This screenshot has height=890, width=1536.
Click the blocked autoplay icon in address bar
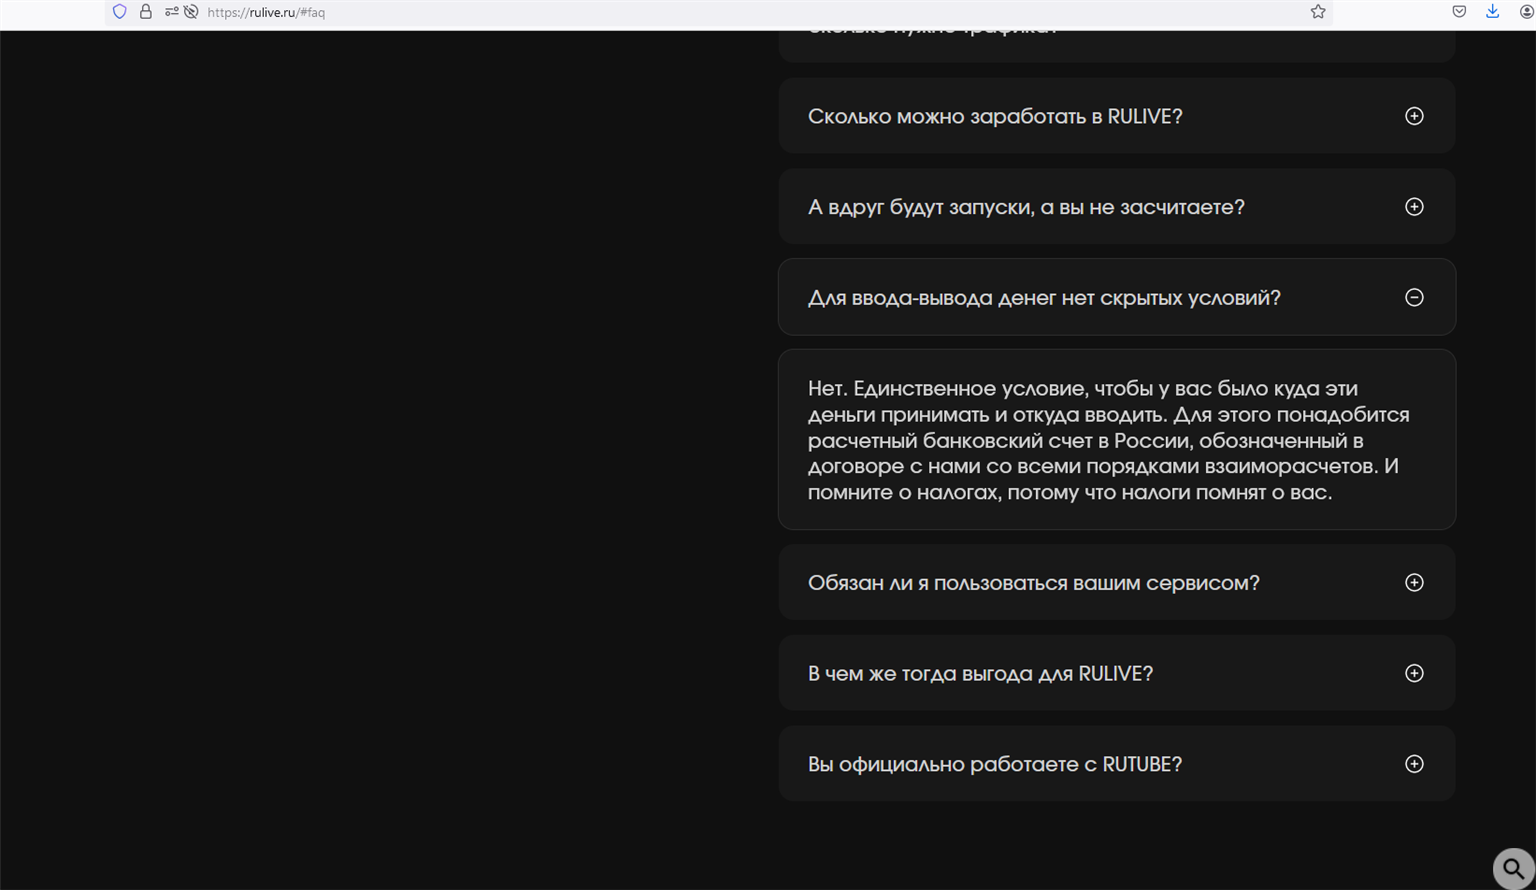tap(191, 12)
